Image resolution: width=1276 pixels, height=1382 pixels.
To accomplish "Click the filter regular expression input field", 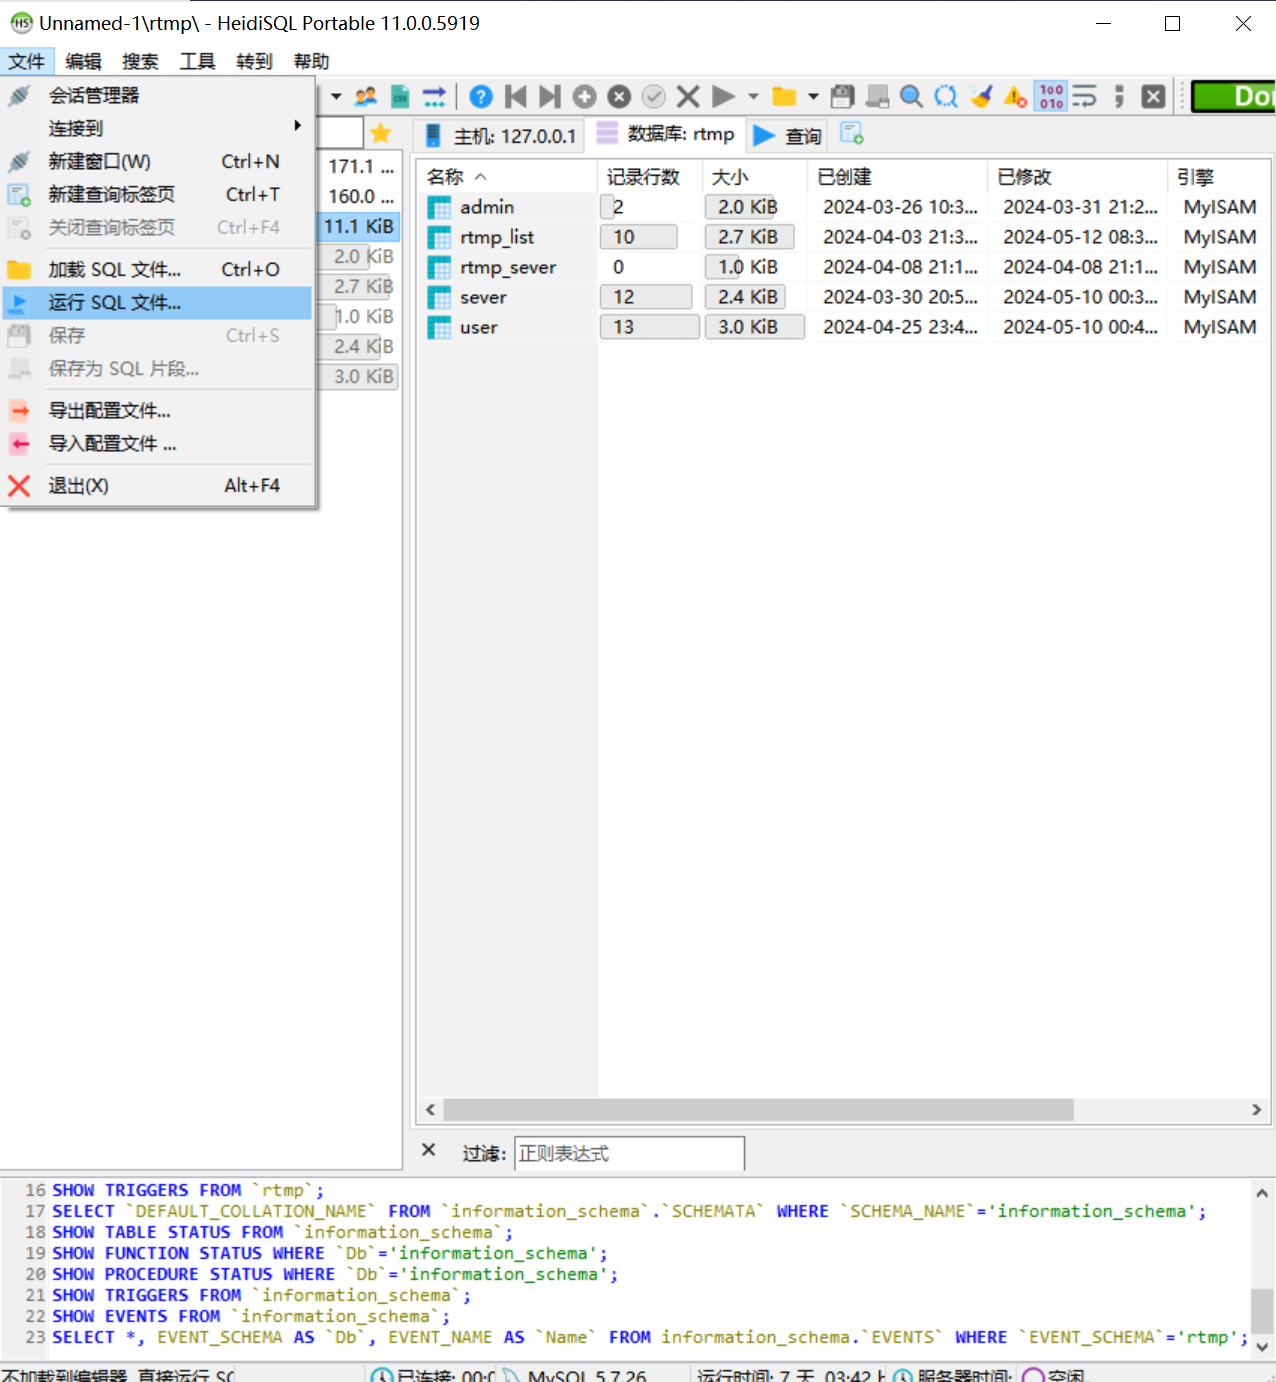I will tap(629, 1153).
